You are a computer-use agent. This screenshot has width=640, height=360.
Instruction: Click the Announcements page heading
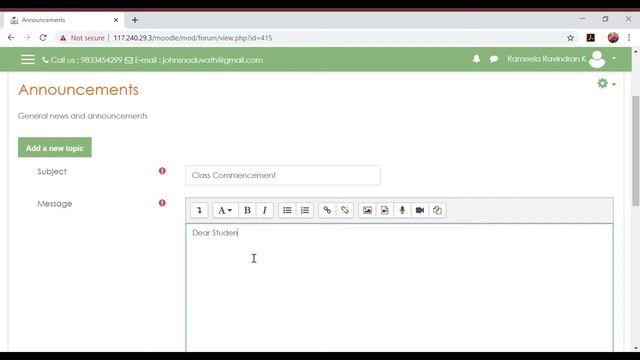(x=78, y=90)
